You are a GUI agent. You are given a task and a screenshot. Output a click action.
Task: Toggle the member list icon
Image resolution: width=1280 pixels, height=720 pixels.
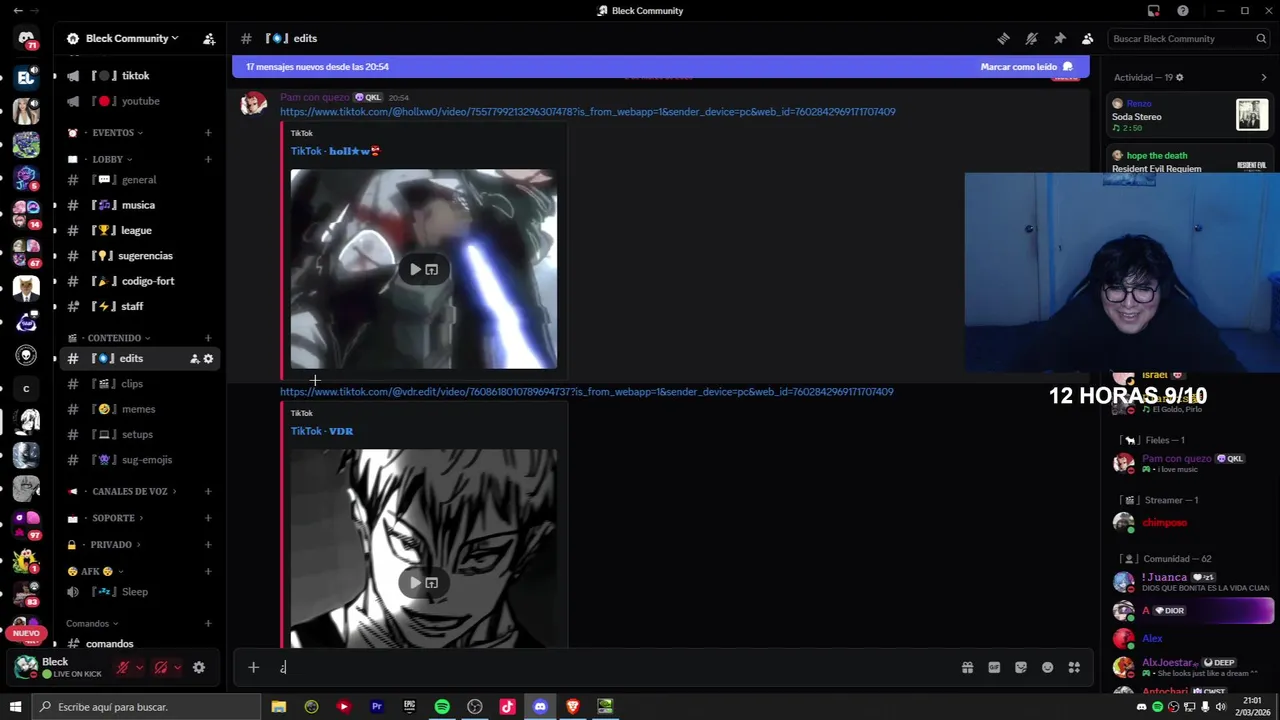[x=1087, y=39]
